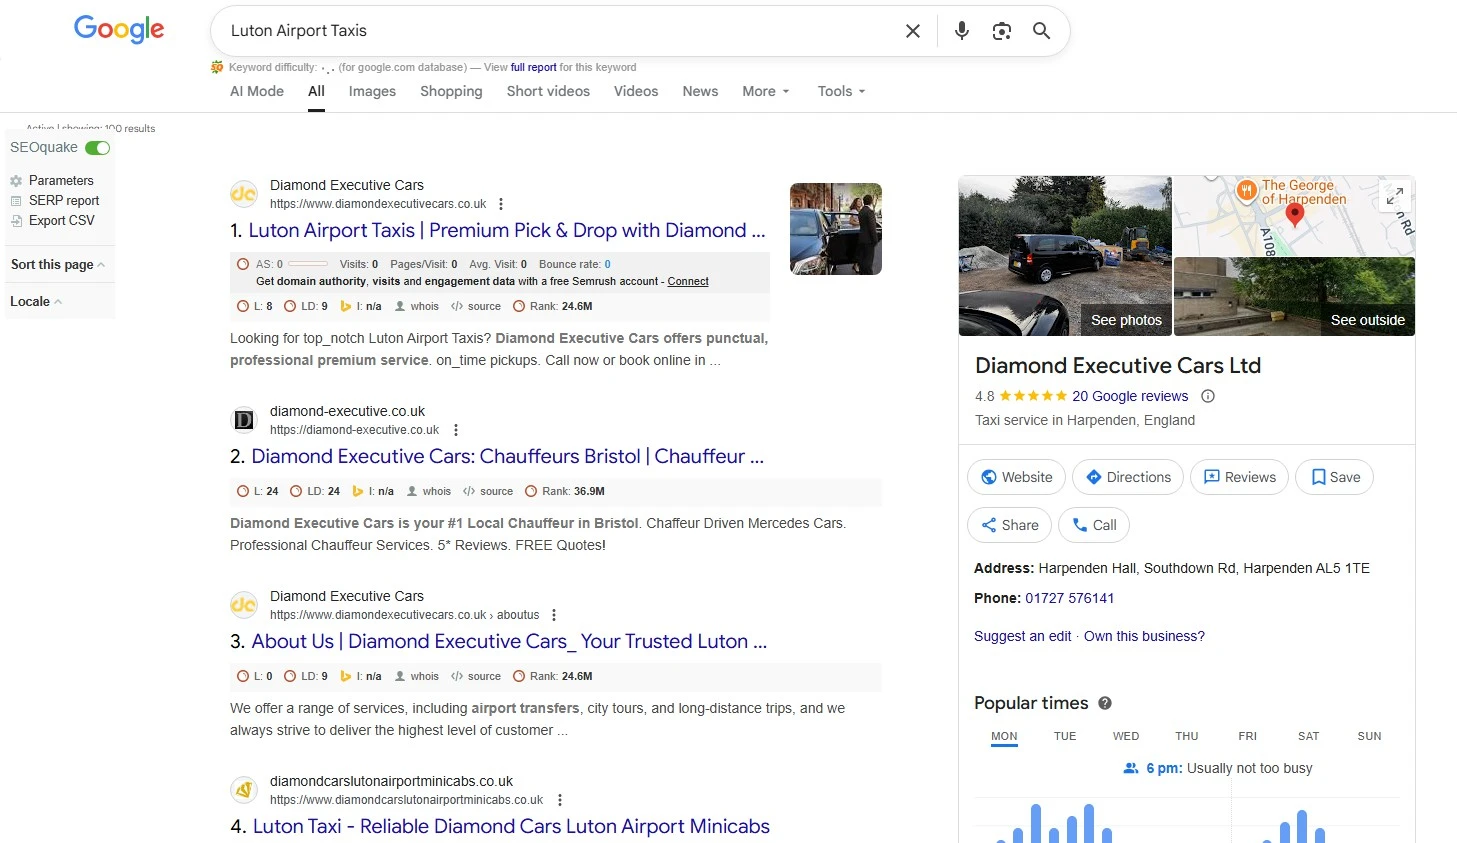
Task: Switch to the Images tab
Action: pyautogui.click(x=372, y=91)
